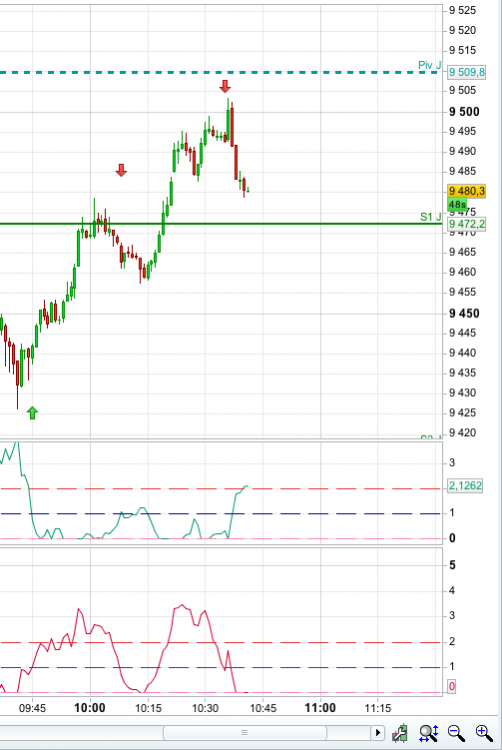Click the 2,1262 indicator value tag

tap(465, 485)
